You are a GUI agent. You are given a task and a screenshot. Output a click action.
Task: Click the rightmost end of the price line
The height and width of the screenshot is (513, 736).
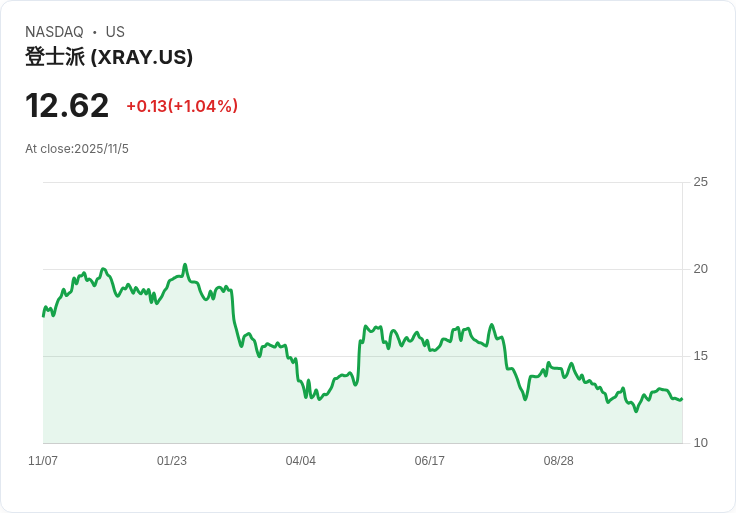click(x=682, y=399)
